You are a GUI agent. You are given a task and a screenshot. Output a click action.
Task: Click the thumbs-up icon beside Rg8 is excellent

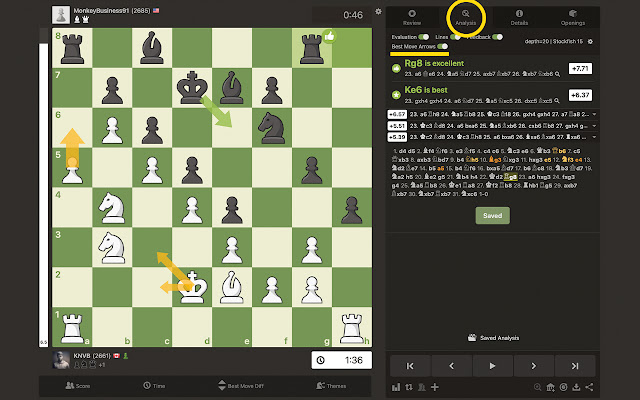396,69
